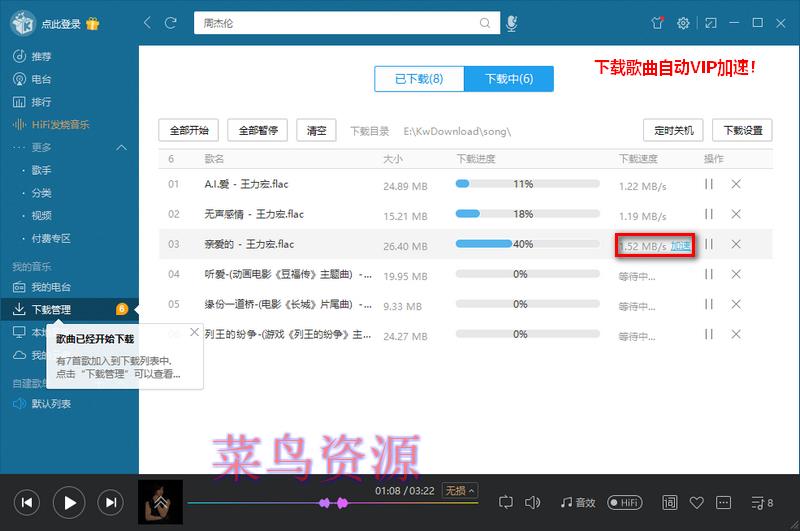Cancel the 列王的纷争 download
800x531 pixels.
736,335
